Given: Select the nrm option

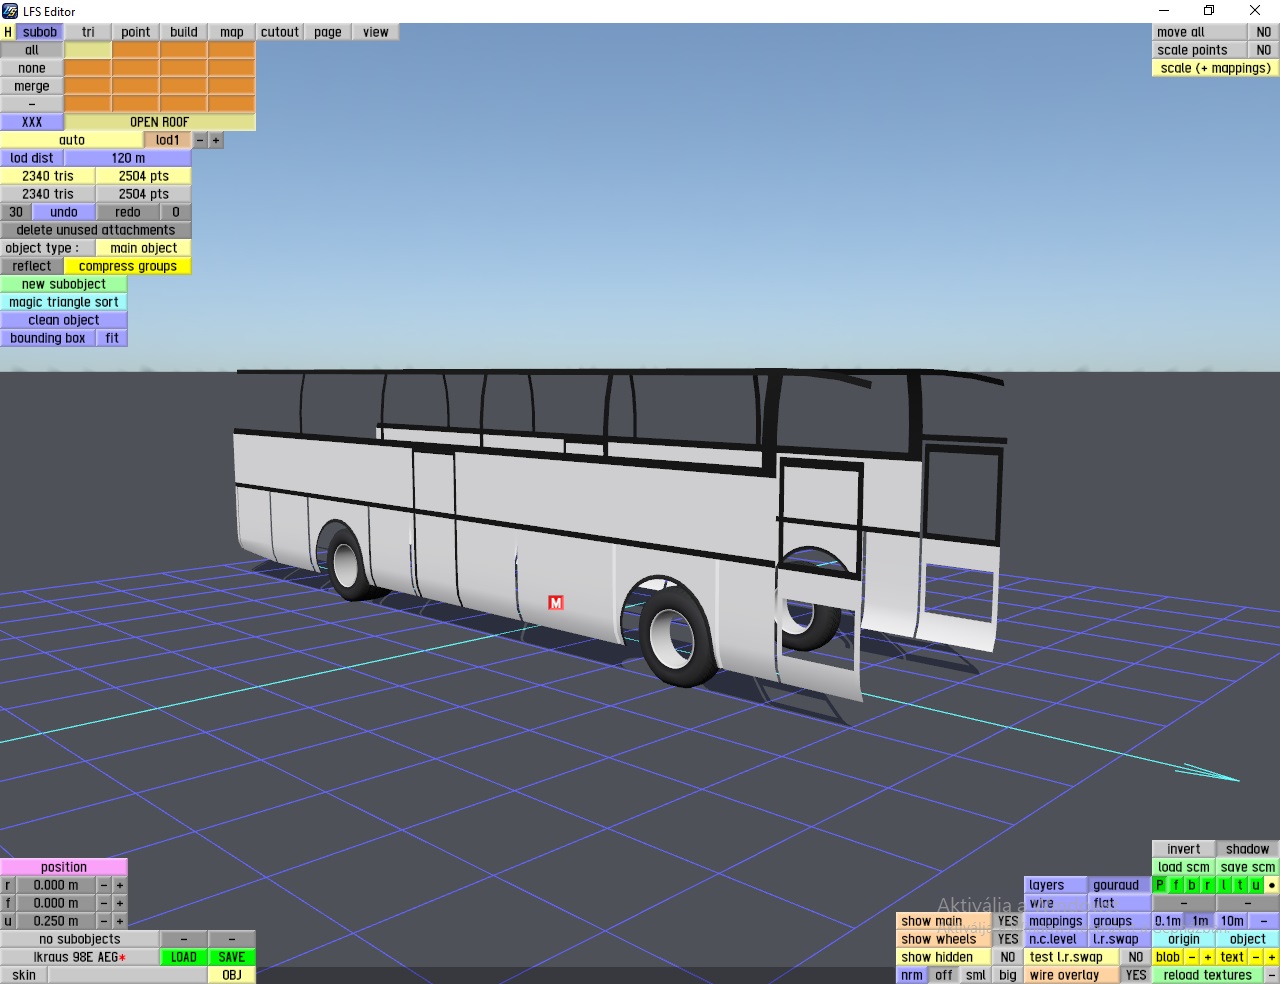Looking at the screenshot, I should tap(912, 975).
